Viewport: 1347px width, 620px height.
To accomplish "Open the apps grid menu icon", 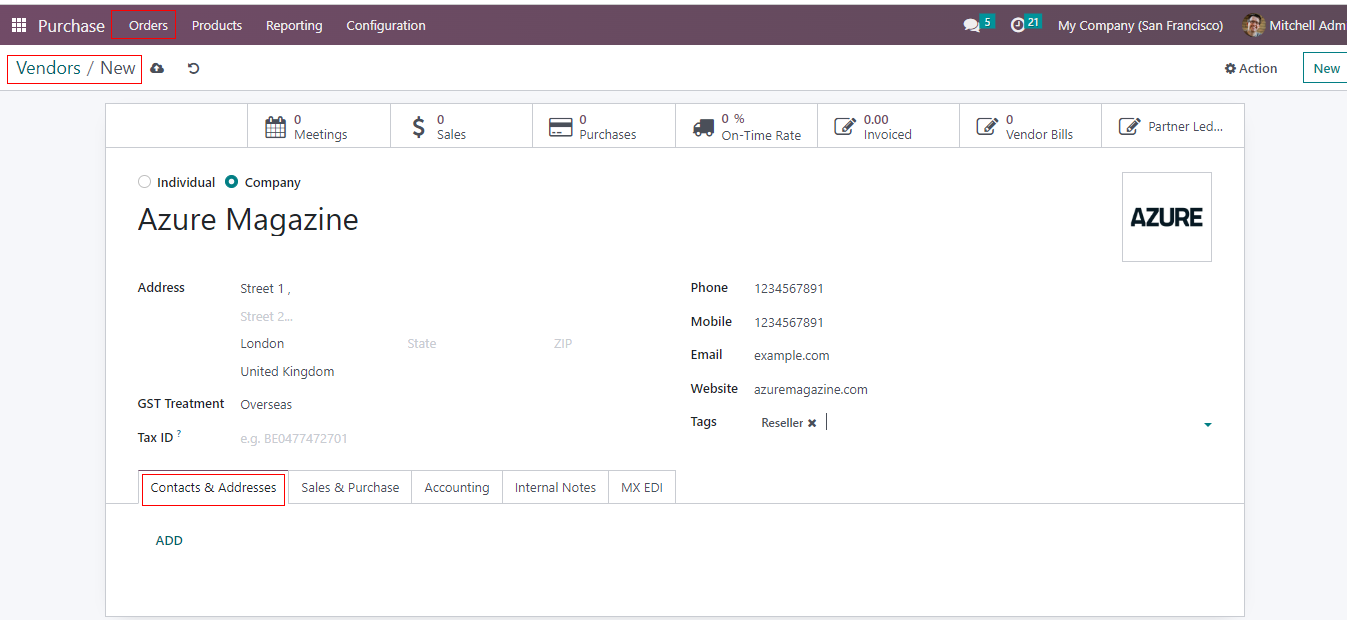I will [x=19, y=25].
